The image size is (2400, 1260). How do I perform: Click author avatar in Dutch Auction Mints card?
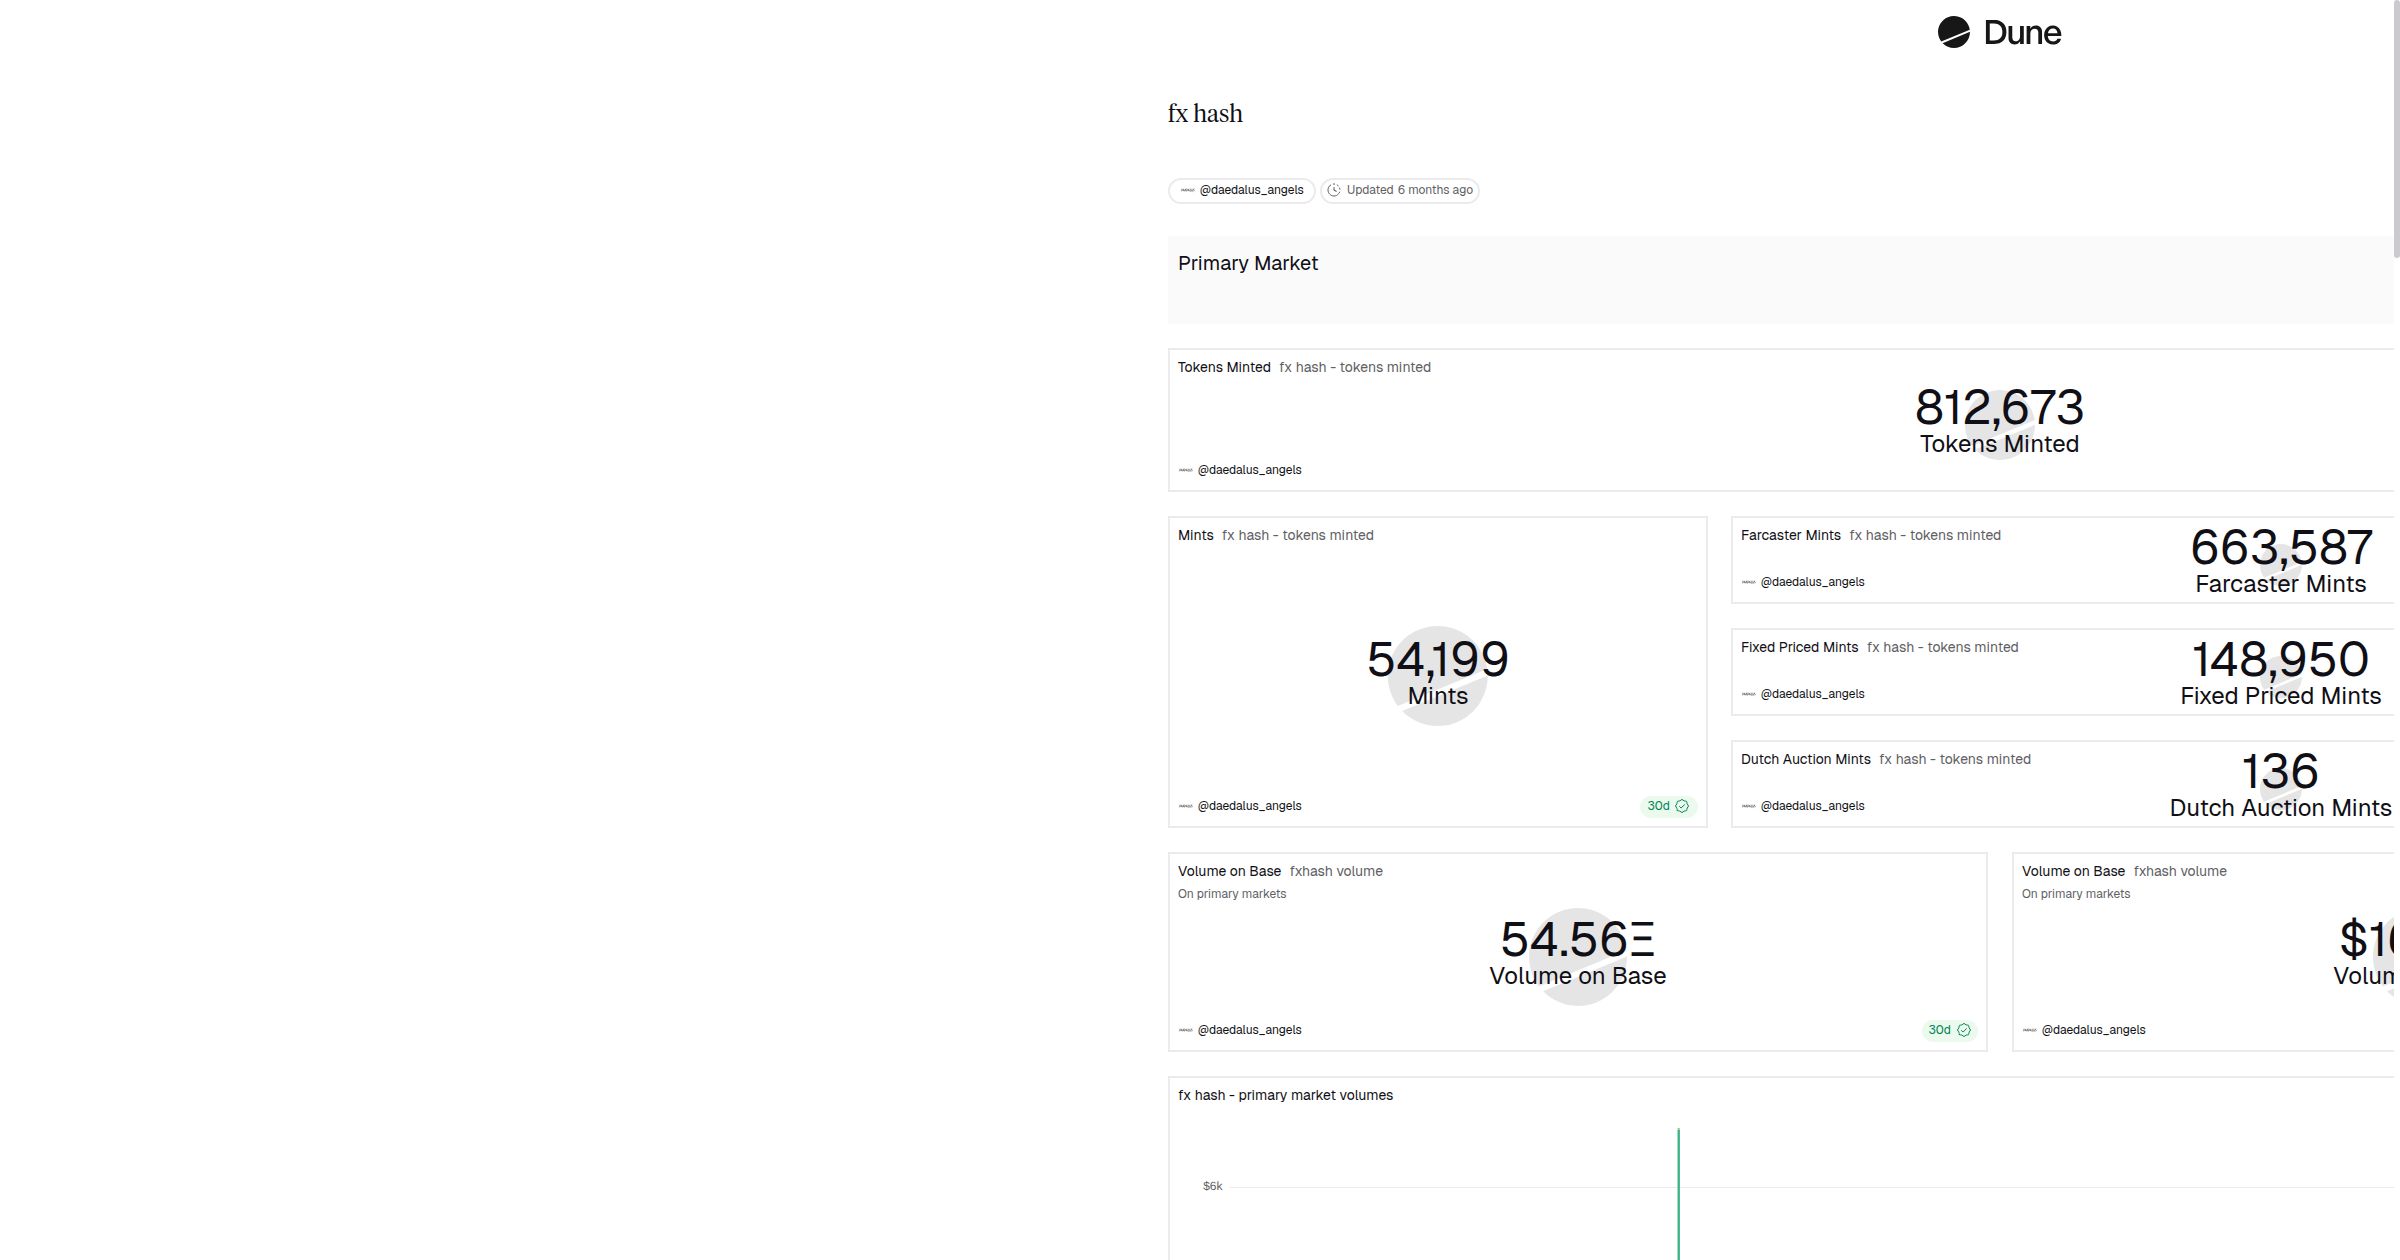pyautogui.click(x=1748, y=806)
